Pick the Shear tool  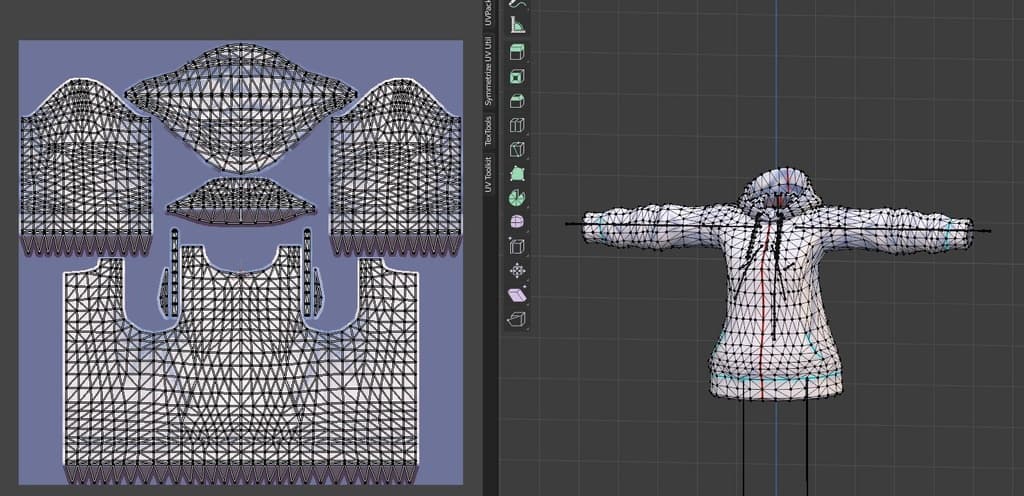(518, 295)
